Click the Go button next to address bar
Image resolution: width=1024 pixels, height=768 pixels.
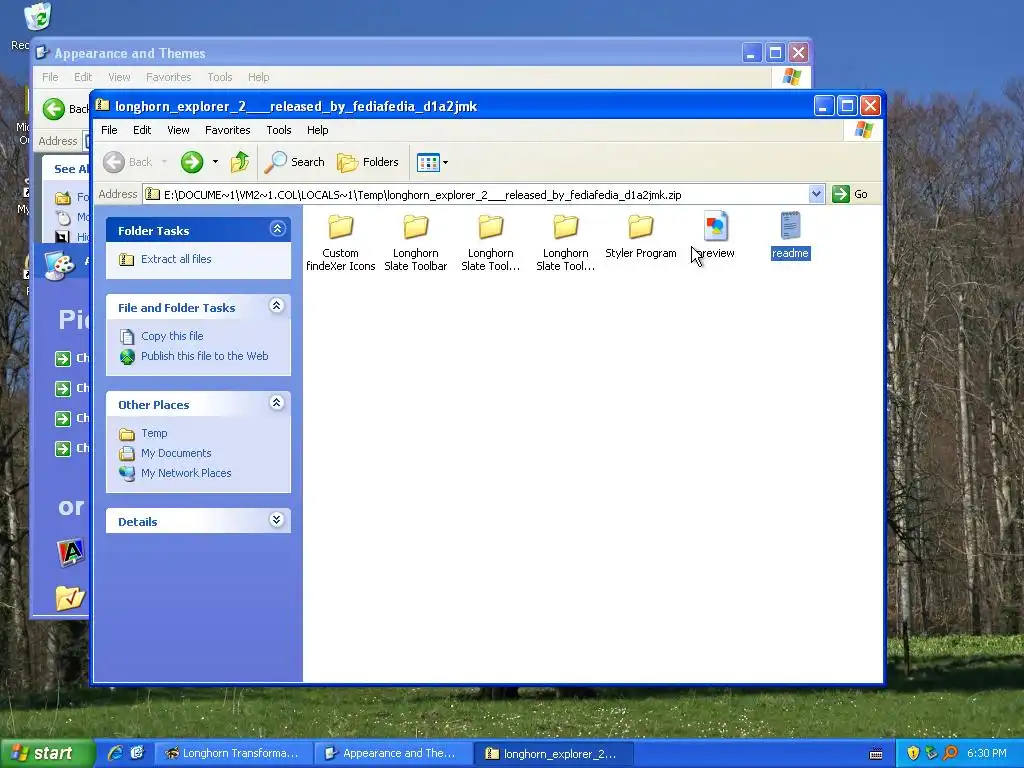850,194
